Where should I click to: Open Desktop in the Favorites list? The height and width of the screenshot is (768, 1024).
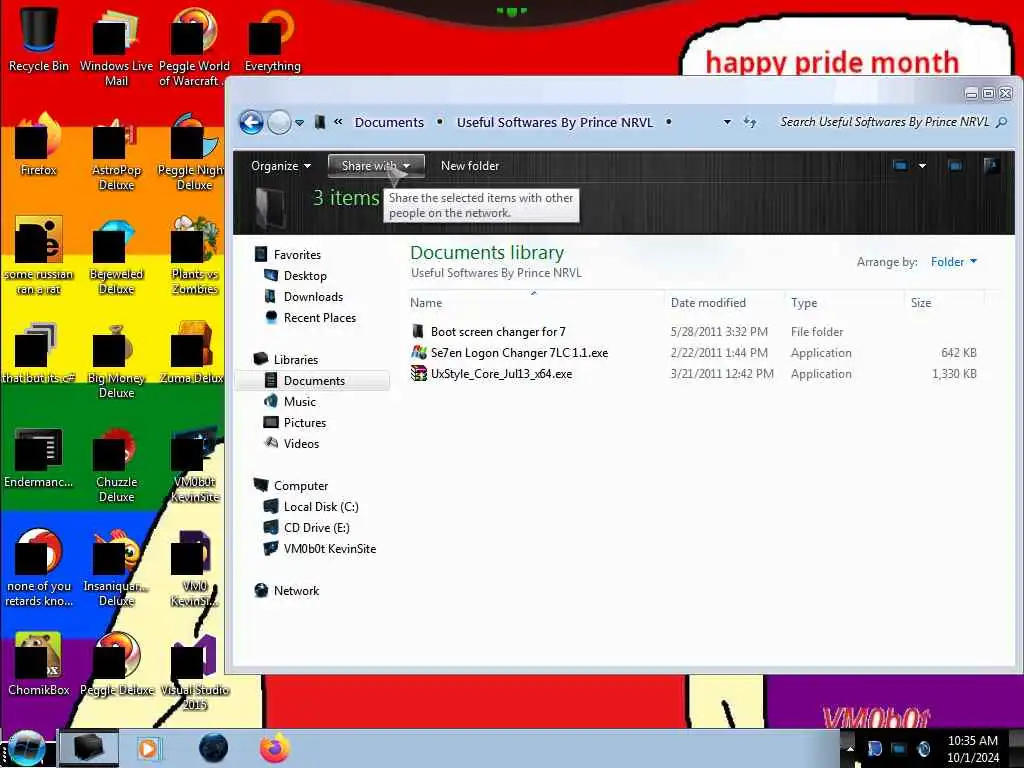click(x=304, y=276)
